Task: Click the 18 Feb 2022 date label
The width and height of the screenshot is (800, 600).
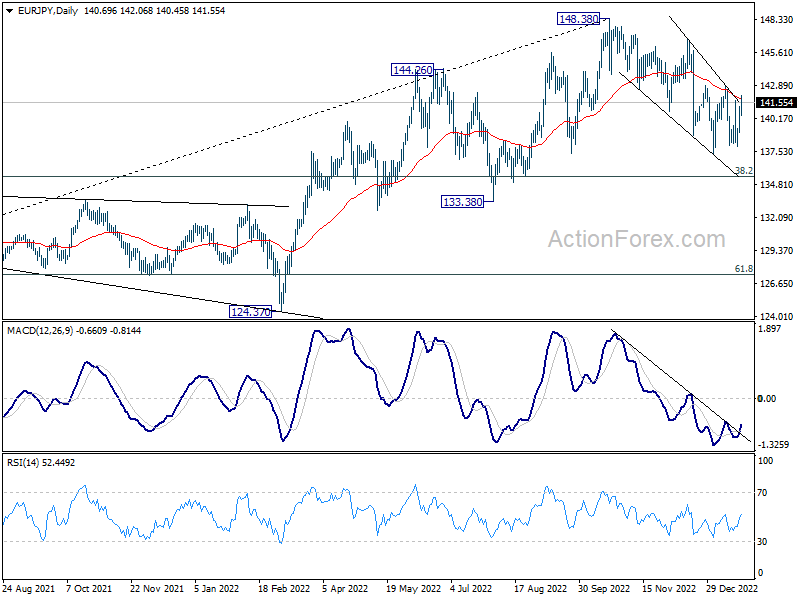Action: [284, 588]
